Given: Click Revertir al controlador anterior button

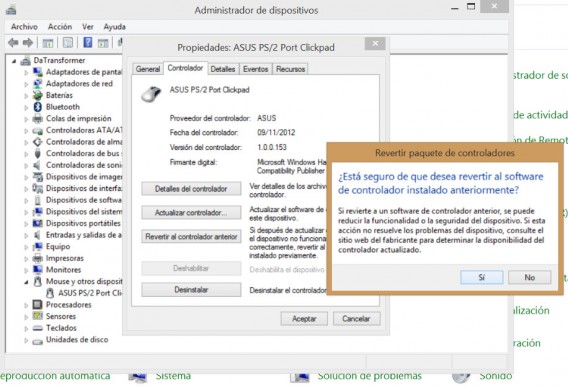Looking at the screenshot, I should (191, 237).
